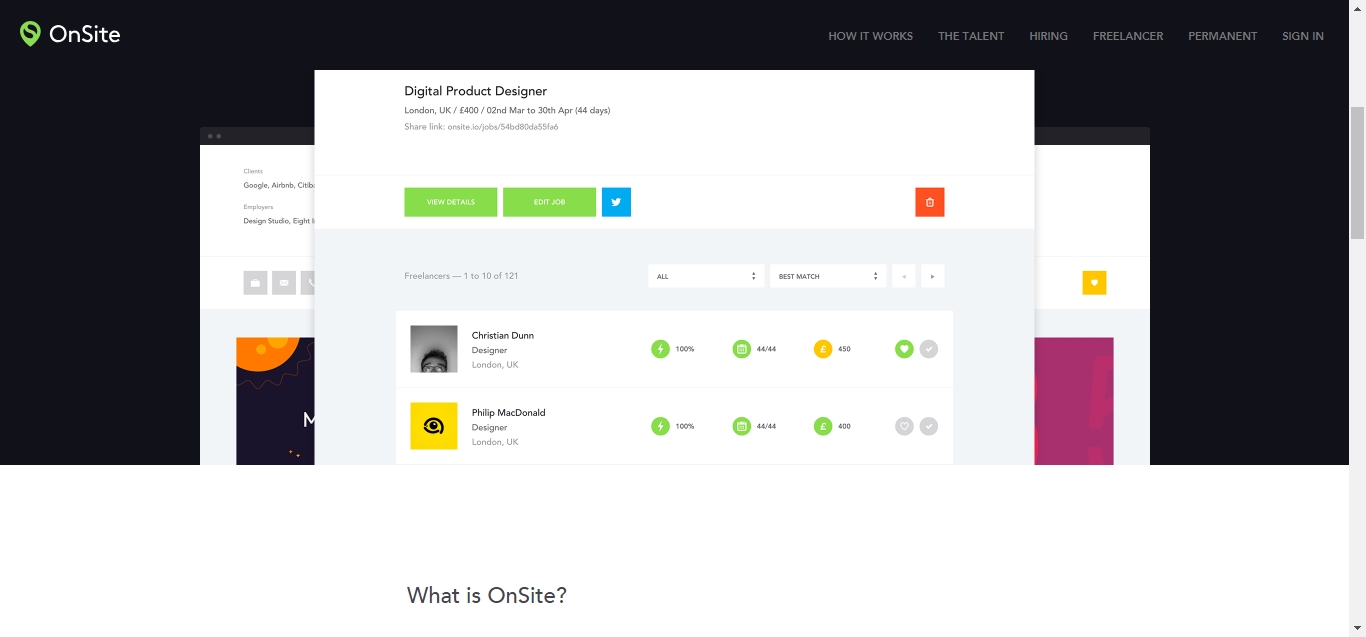Click the OnSite logo pin icon
1366x637 pixels.
tap(28, 33)
